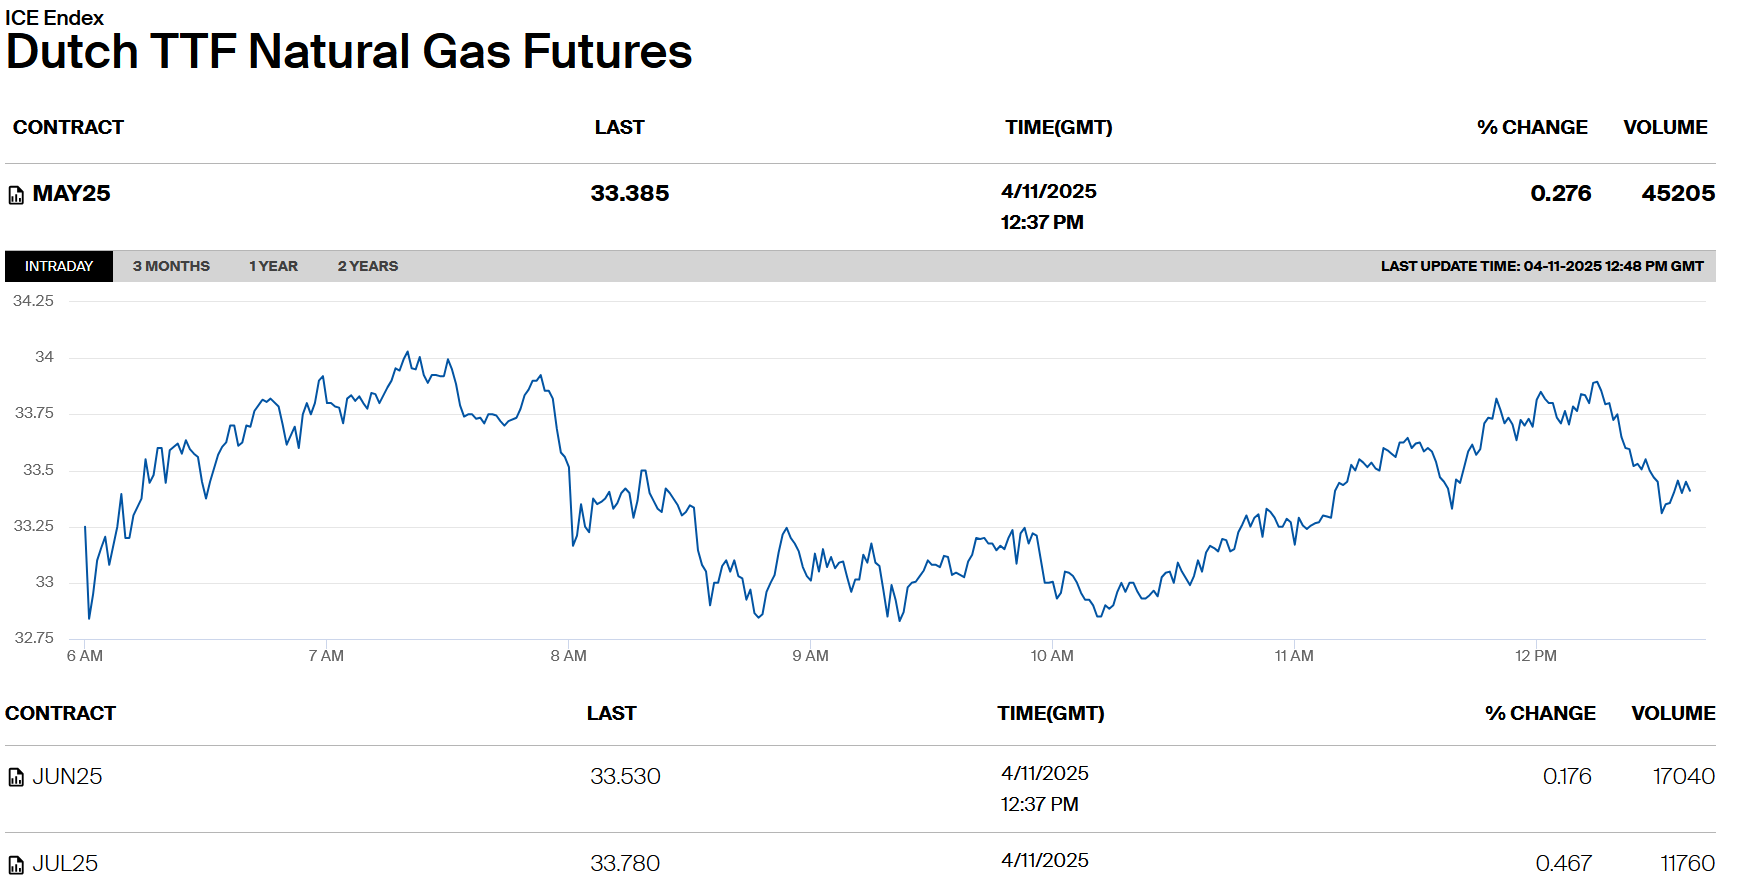Screen dimensions: 1754x882
Task: Click the 12 PM mark on chart axis
Action: click(x=1535, y=656)
